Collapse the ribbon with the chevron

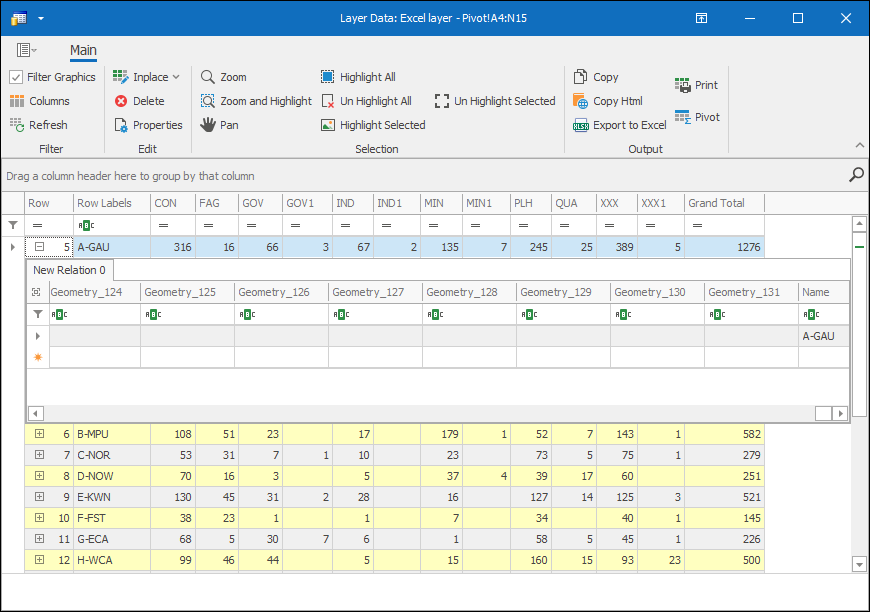pyautogui.click(x=858, y=145)
